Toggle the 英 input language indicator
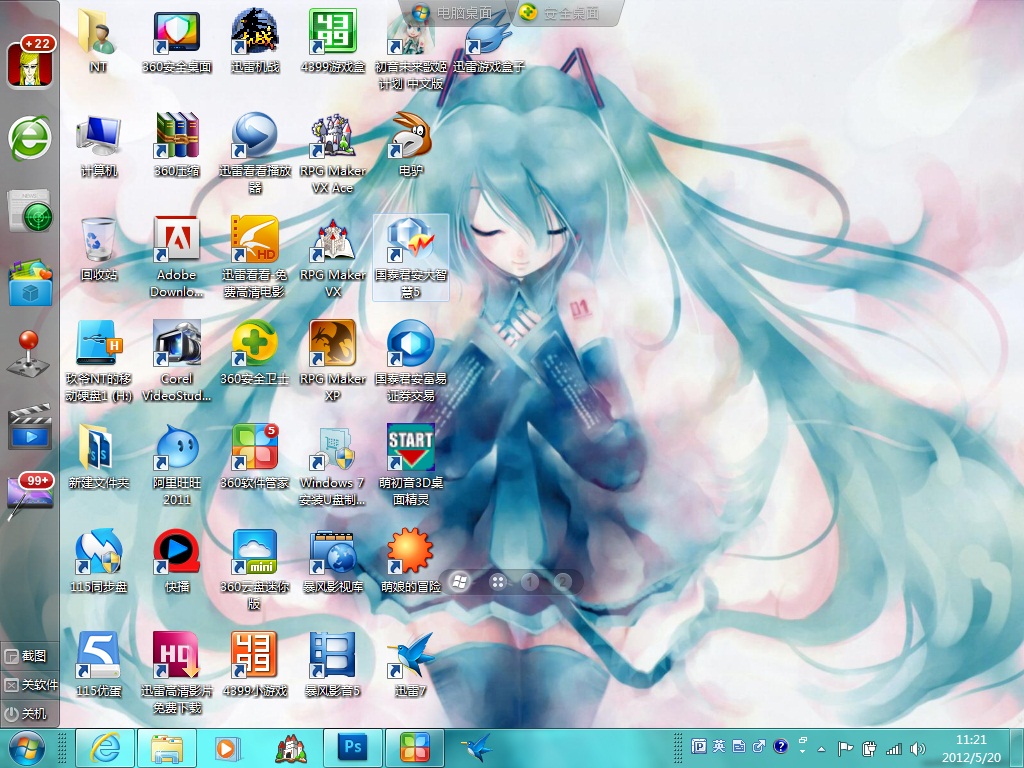This screenshot has width=1024, height=768. pos(718,746)
